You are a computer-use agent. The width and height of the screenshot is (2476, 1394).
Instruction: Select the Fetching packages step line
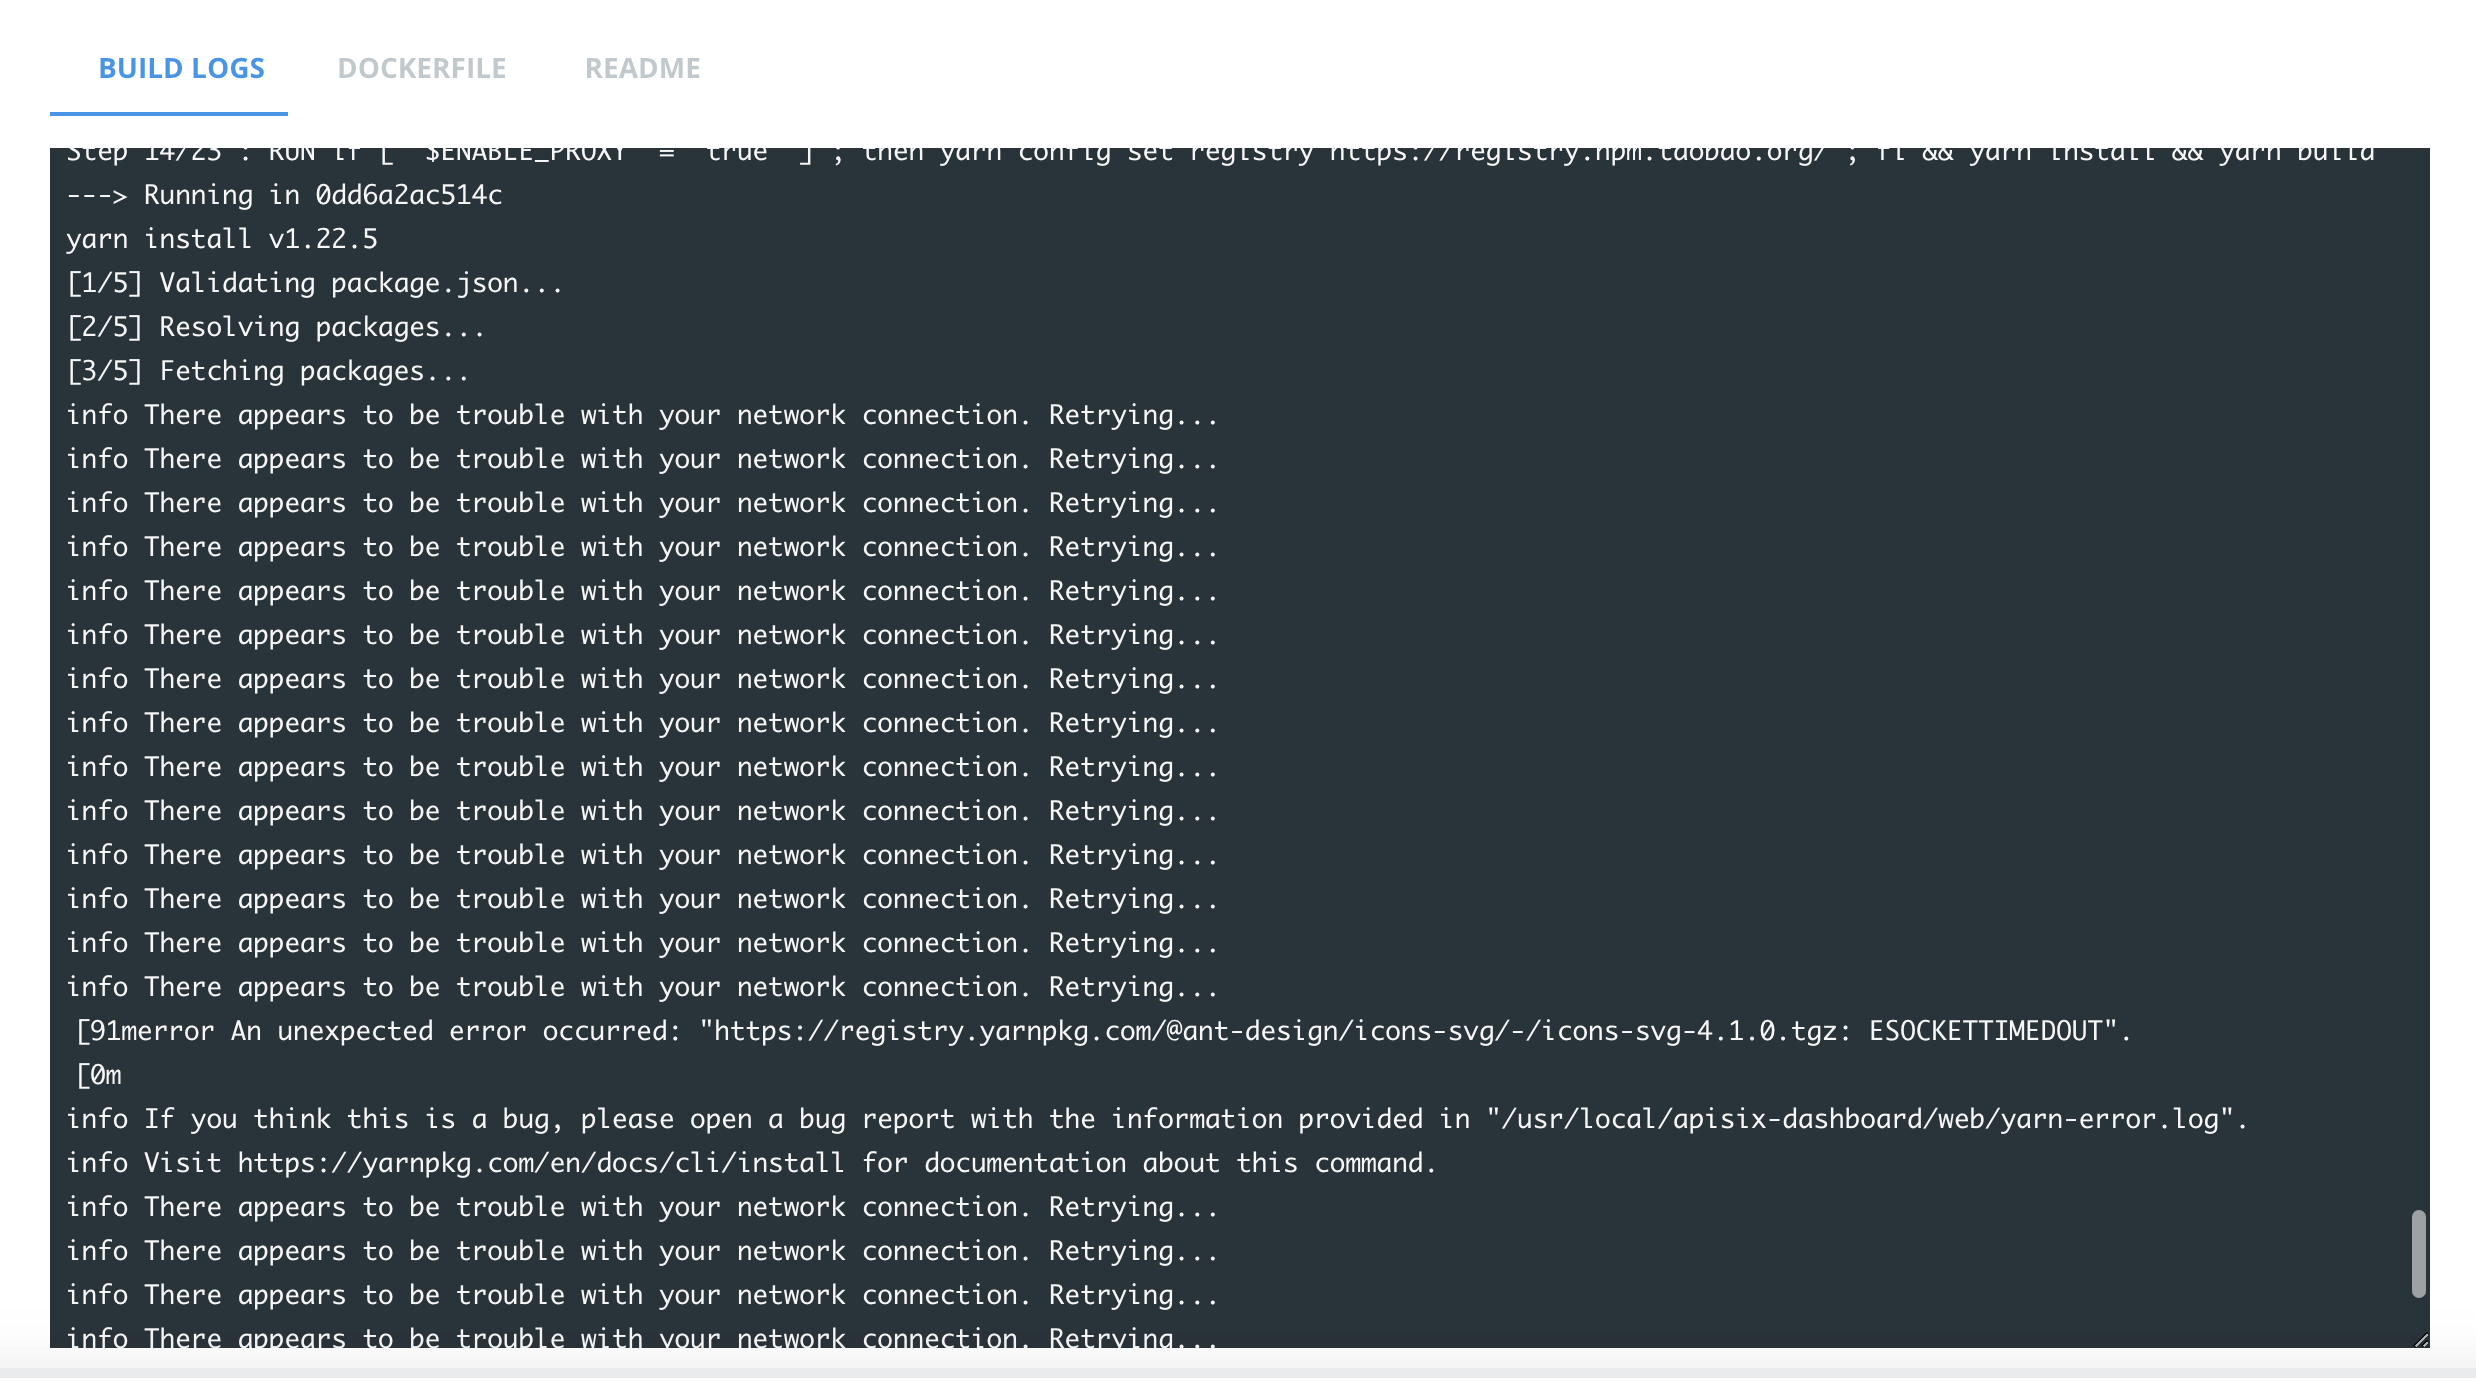(x=267, y=370)
